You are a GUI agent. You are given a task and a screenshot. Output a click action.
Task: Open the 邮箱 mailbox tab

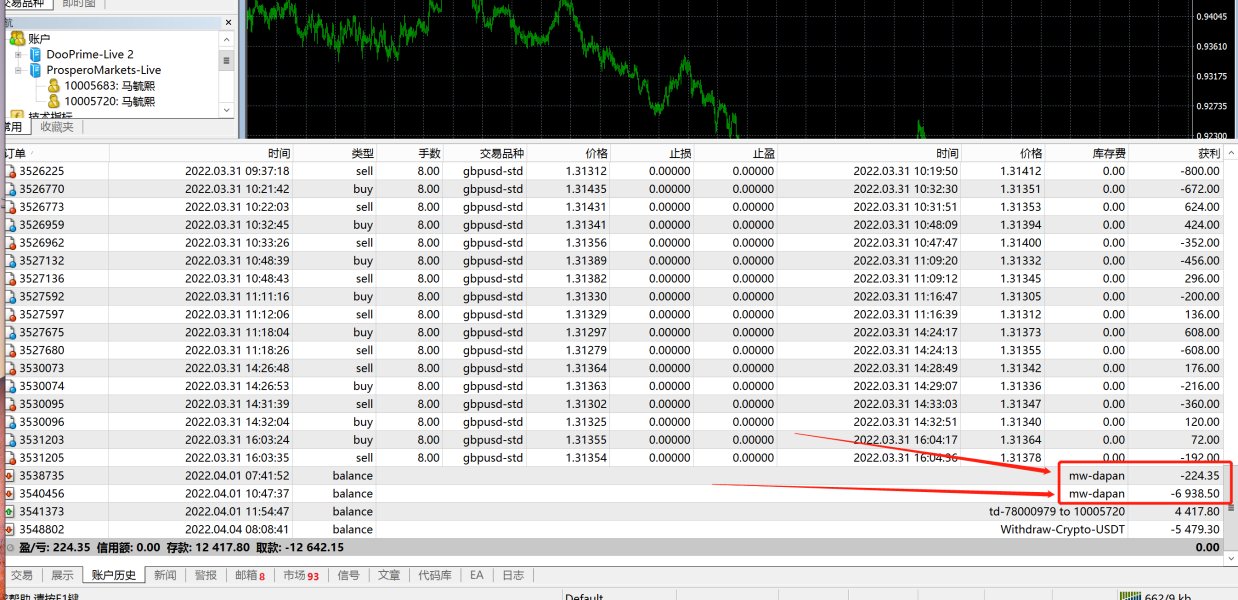[250, 575]
